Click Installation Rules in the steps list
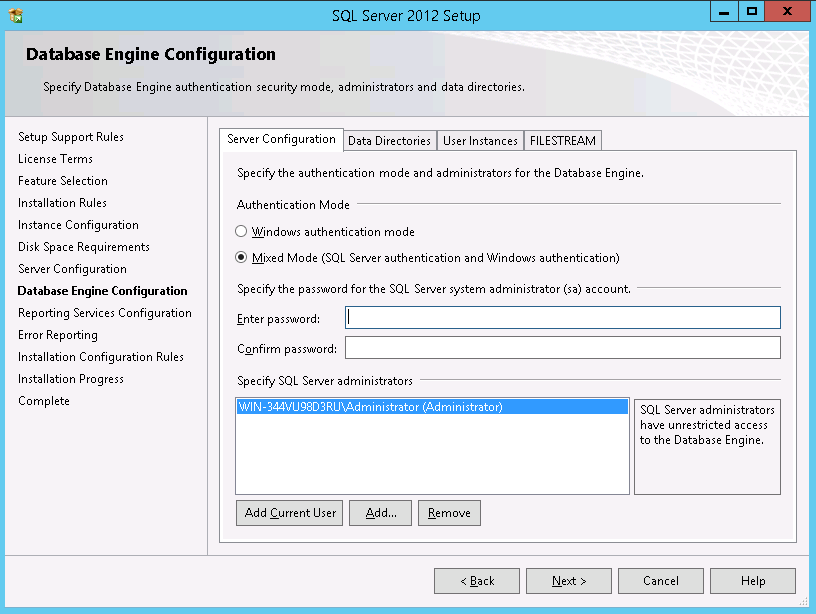The image size is (816, 614). tap(62, 202)
